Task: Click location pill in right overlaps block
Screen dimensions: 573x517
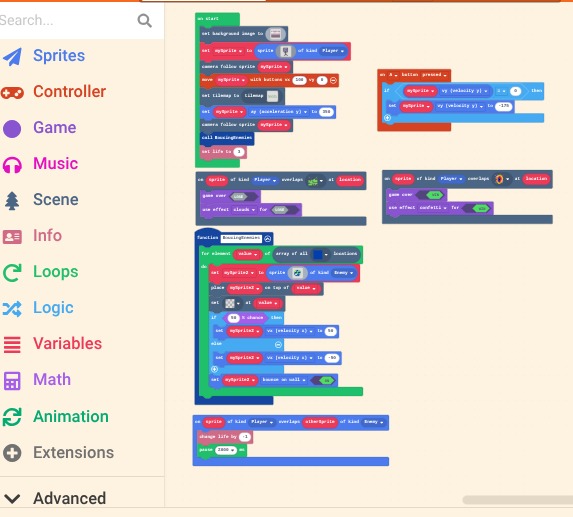Action: click(x=536, y=179)
